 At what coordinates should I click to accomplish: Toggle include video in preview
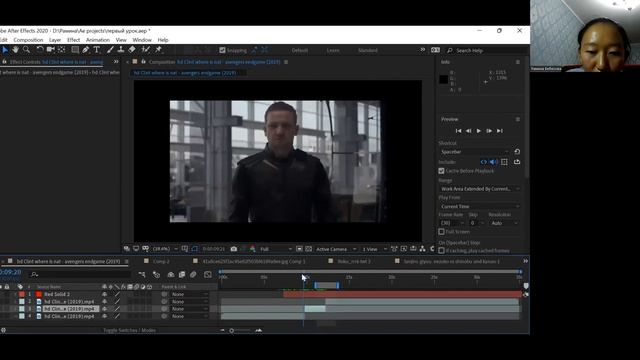click(x=484, y=162)
